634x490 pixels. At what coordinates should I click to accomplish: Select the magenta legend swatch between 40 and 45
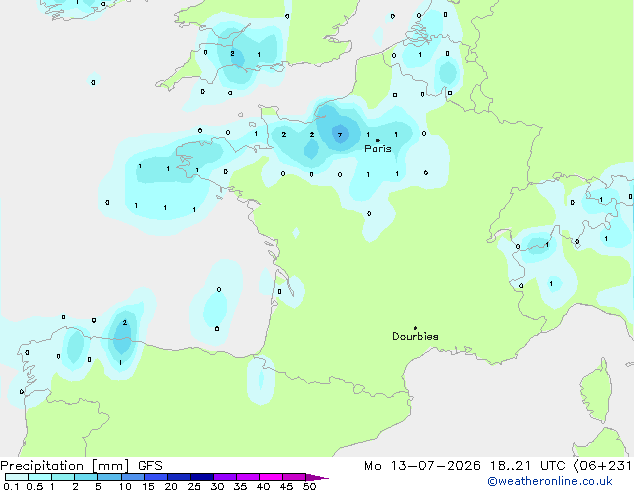(271, 477)
